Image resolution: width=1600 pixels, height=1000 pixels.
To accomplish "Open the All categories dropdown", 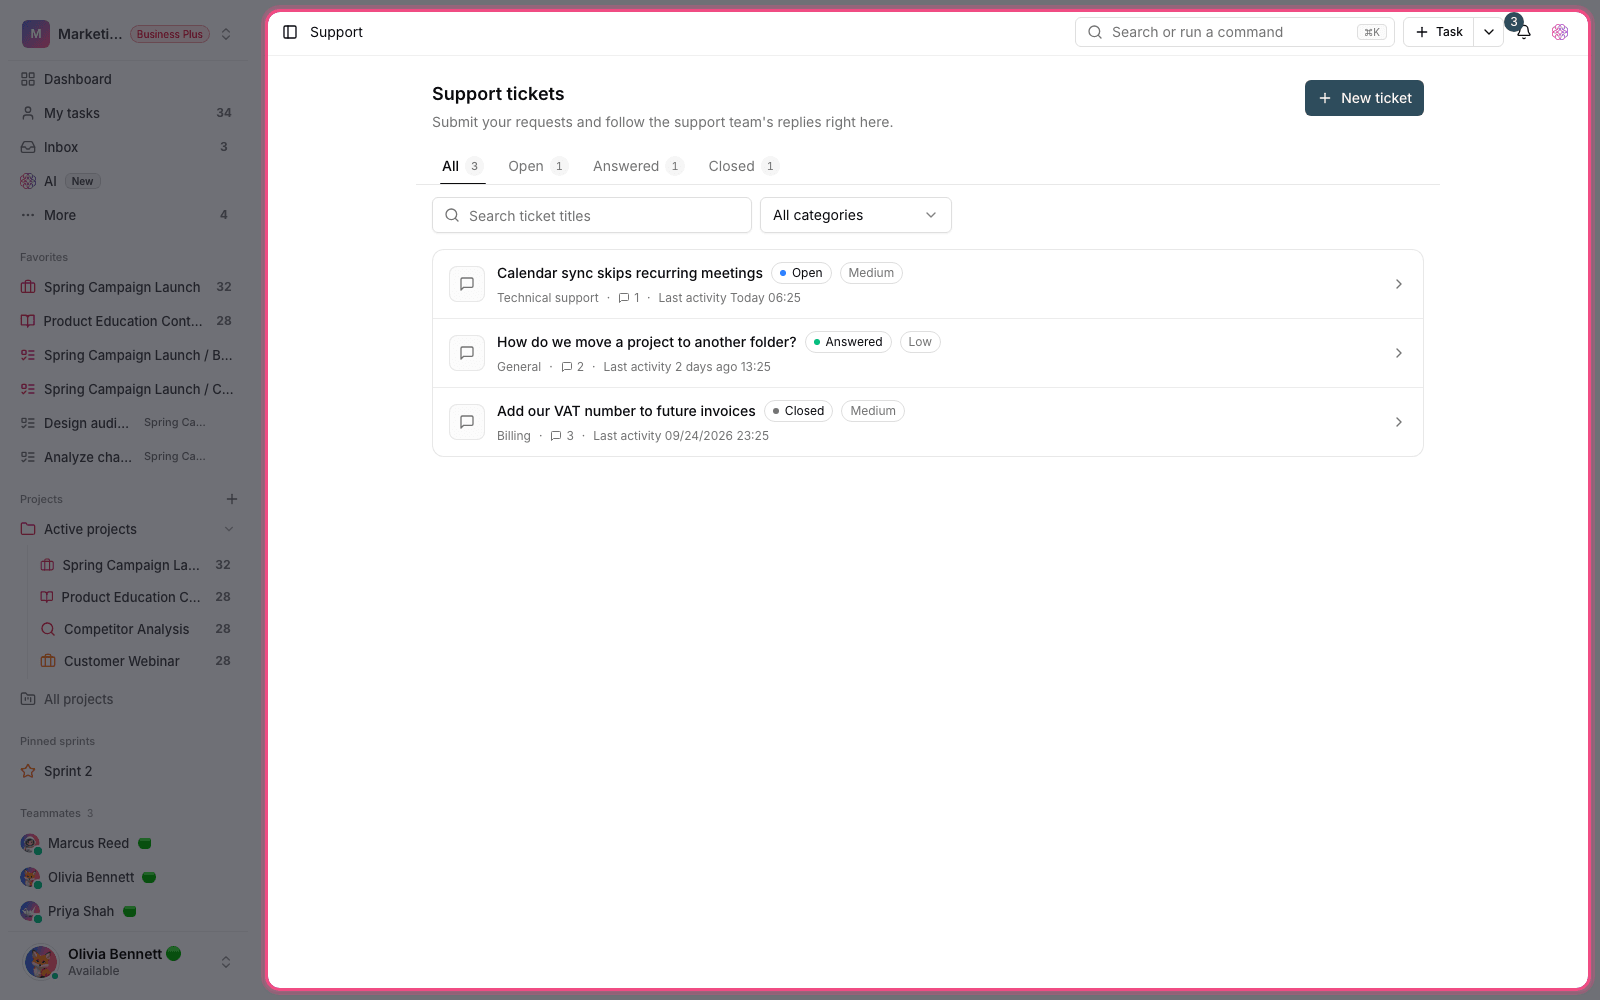I will [x=856, y=215].
